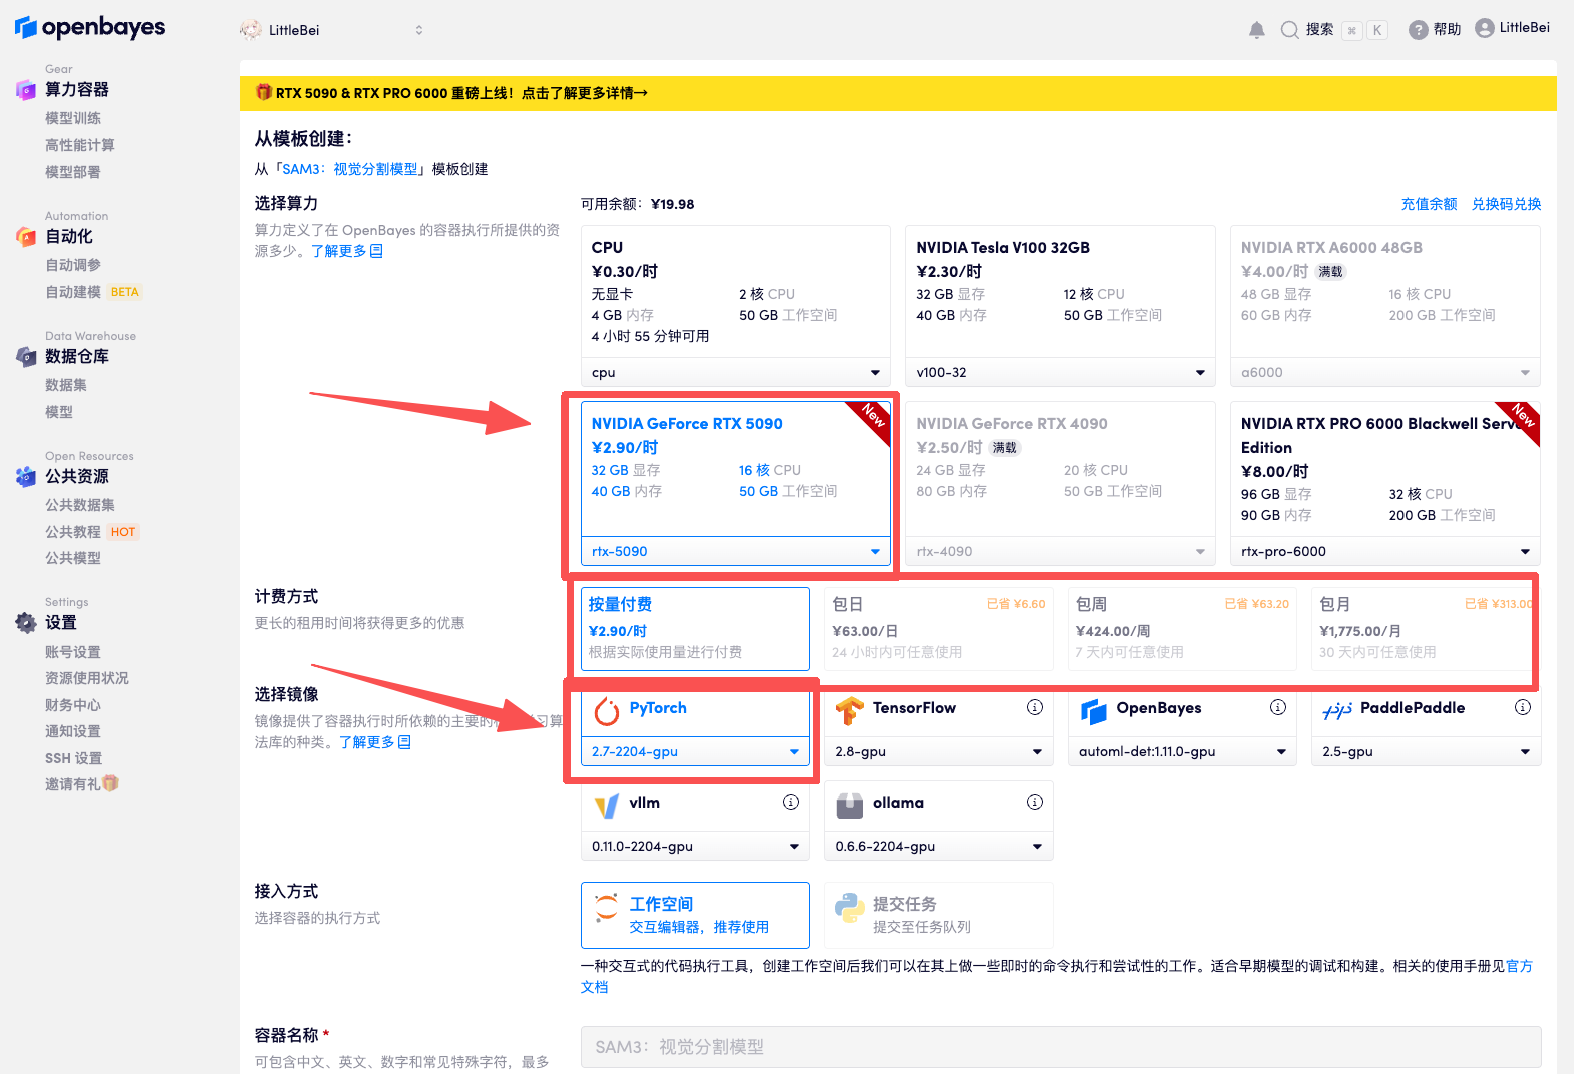The image size is (1574, 1074).
Task: Click the 算力容器 Gear sidebar icon
Action: (x=26, y=90)
